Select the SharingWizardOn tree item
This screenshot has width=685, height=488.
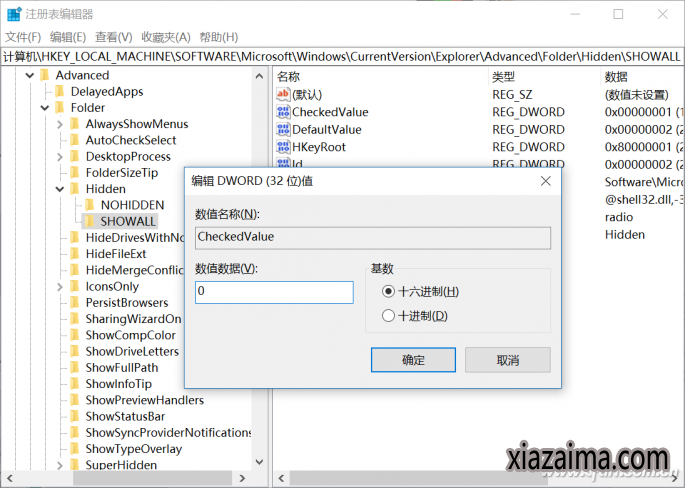pyautogui.click(x=133, y=319)
